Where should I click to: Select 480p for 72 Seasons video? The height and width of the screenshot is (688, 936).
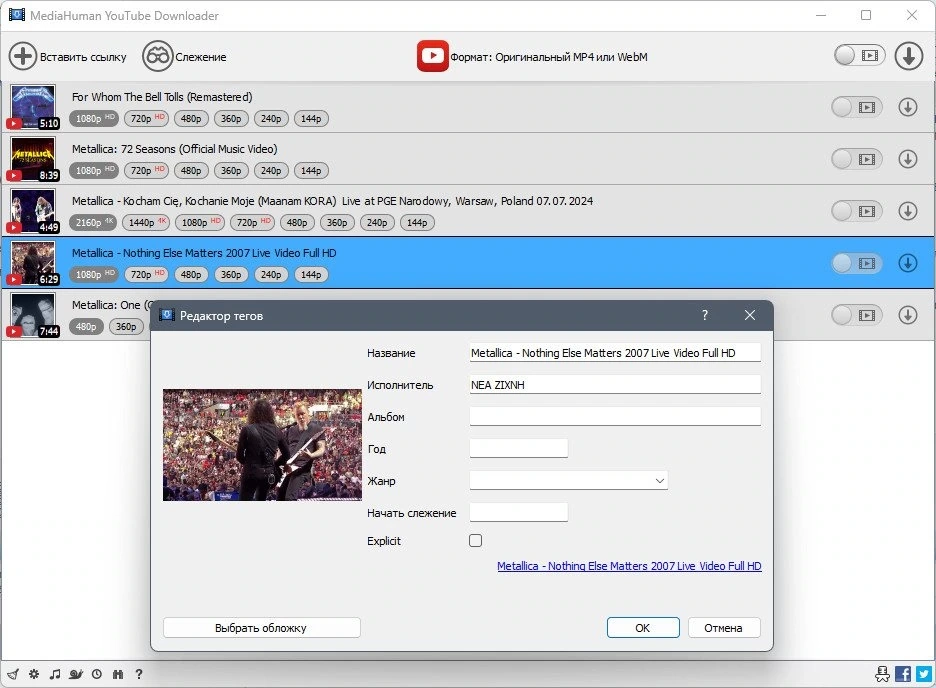point(191,171)
